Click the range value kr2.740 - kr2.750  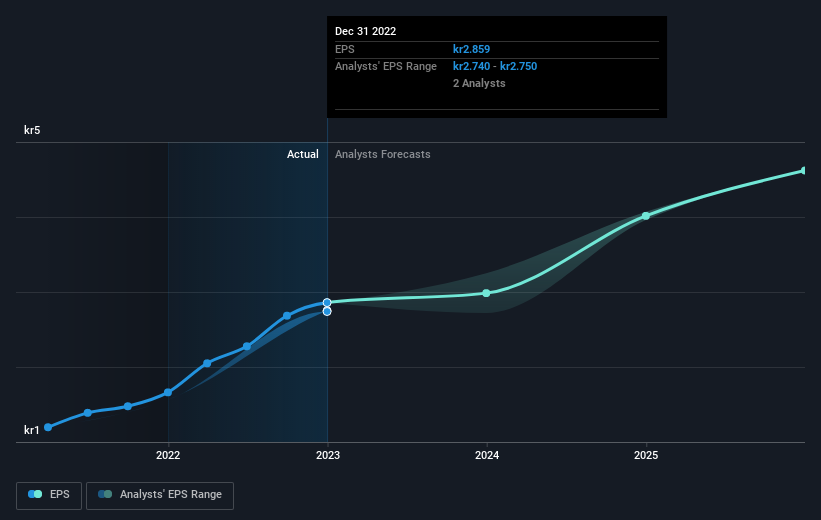click(495, 67)
